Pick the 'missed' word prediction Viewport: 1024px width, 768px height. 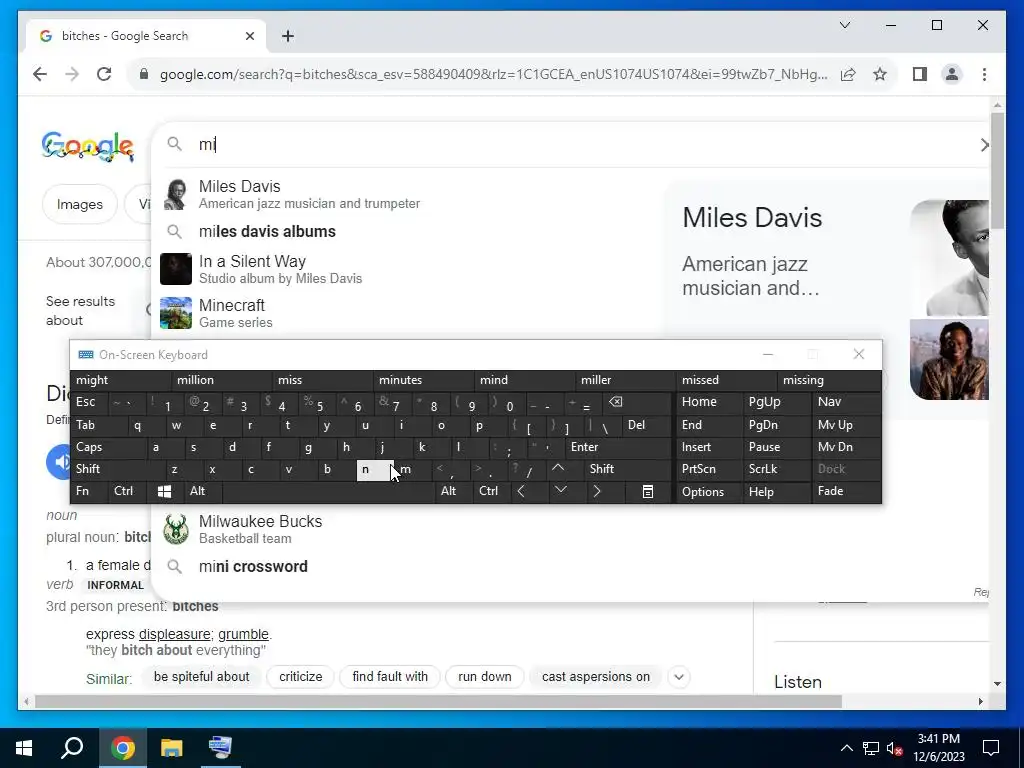[726, 380]
